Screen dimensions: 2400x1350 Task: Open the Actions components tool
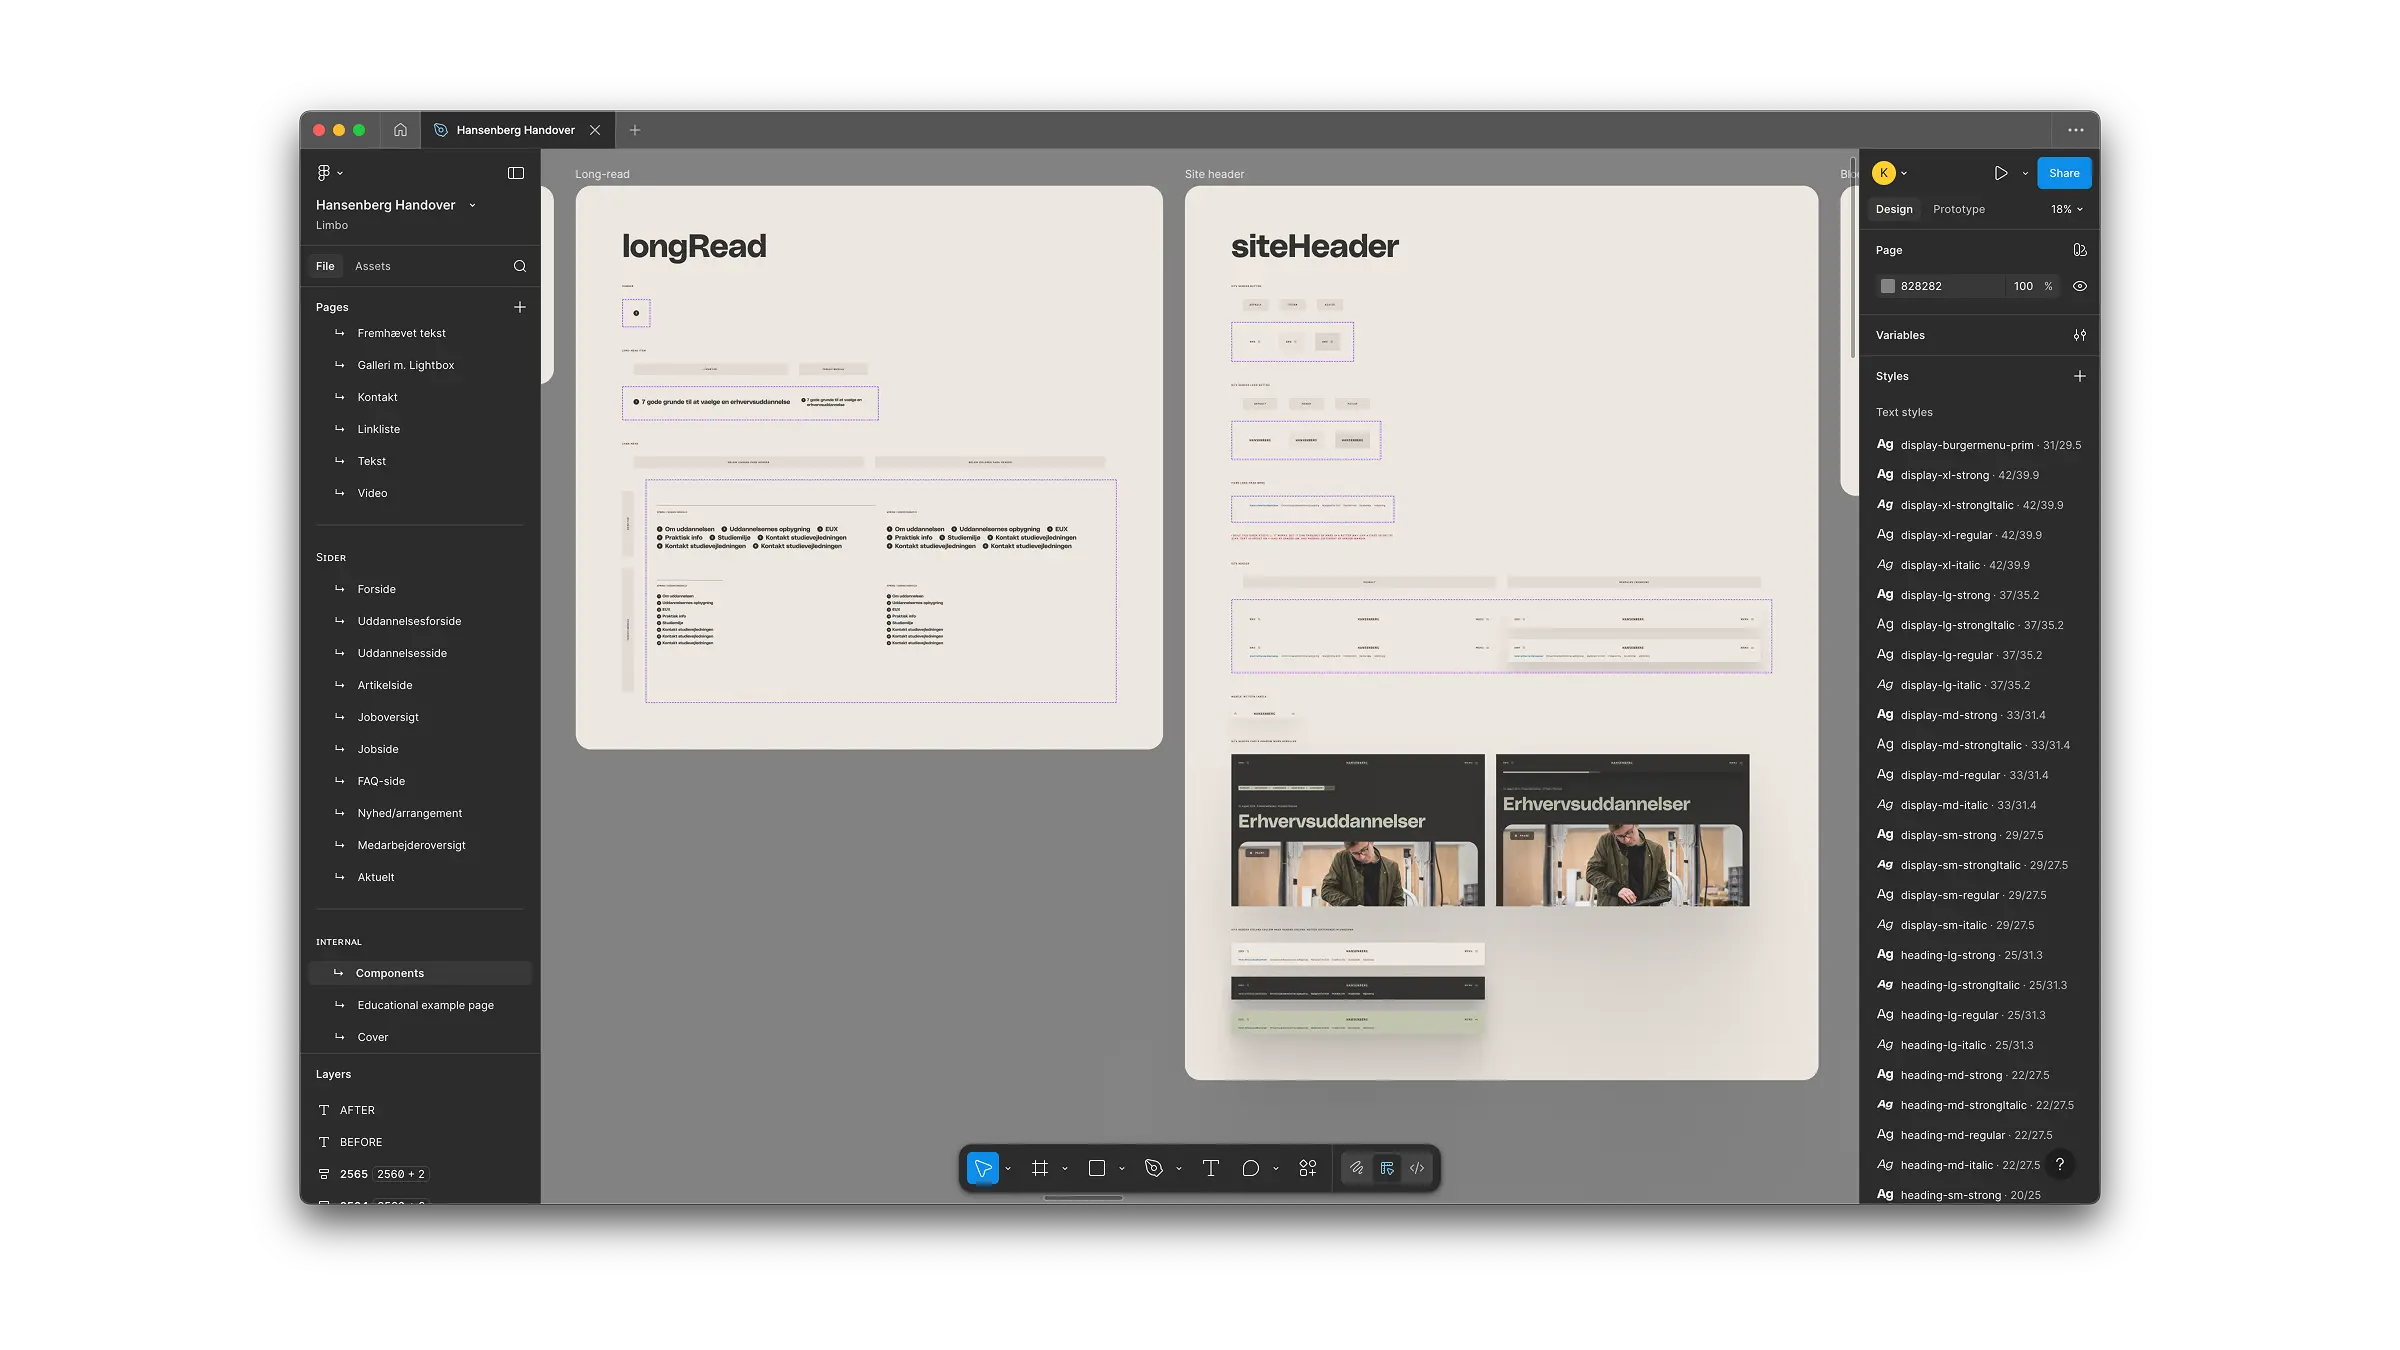pyautogui.click(x=1307, y=1168)
